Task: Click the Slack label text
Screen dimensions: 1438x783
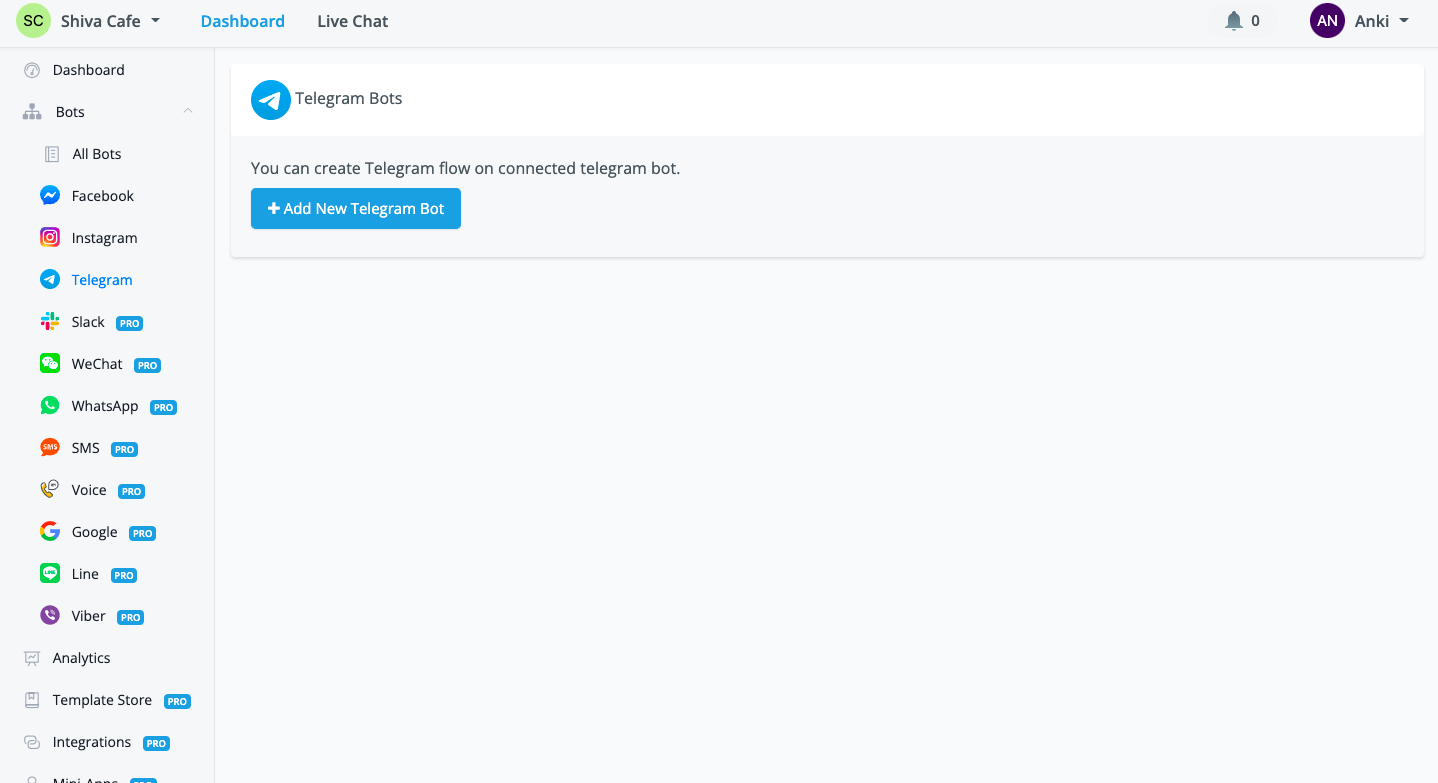Action: [88, 322]
